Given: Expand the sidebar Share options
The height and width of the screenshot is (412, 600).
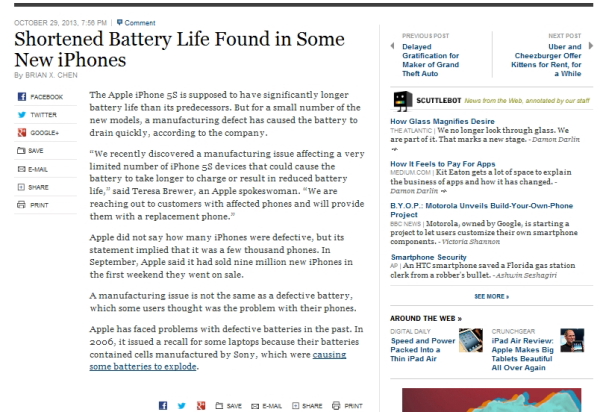Looking at the screenshot, I should click(x=21, y=187).
